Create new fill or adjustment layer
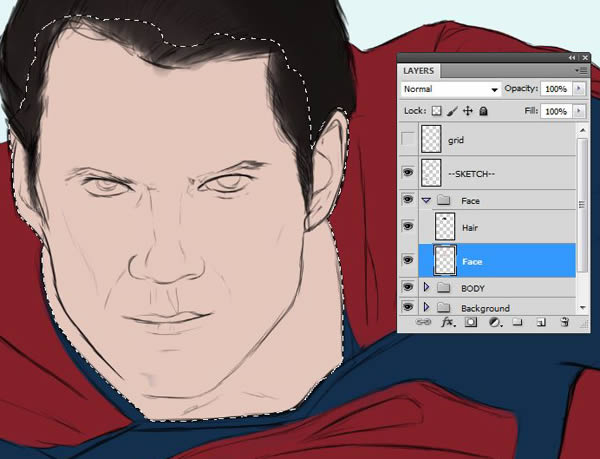Viewport: 600px width, 459px height. coord(495,322)
